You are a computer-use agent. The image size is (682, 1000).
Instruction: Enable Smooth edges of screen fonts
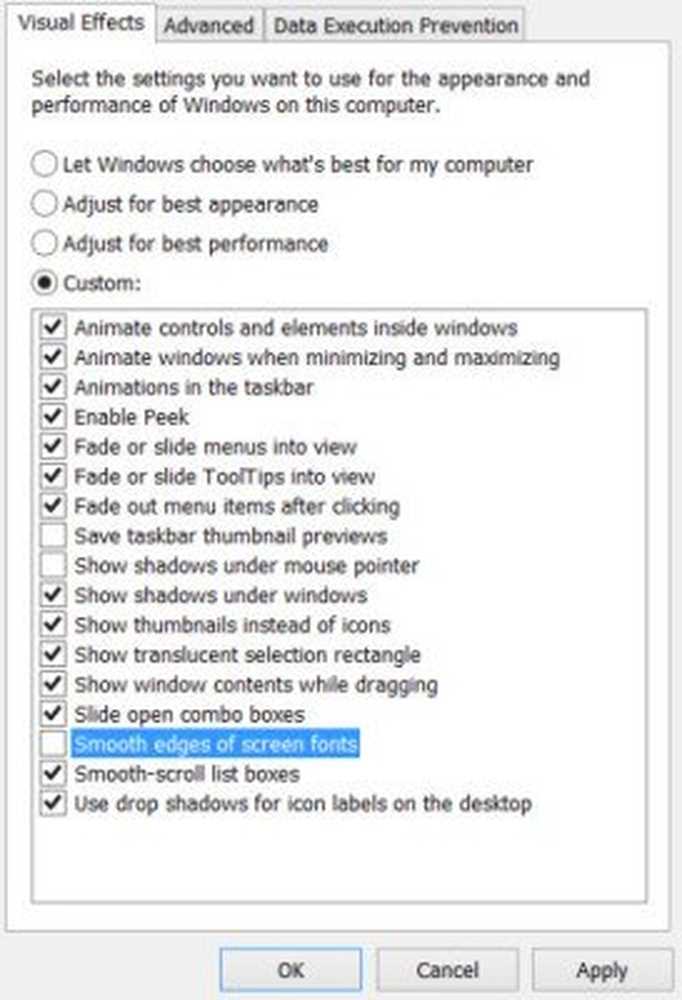pos(52,744)
